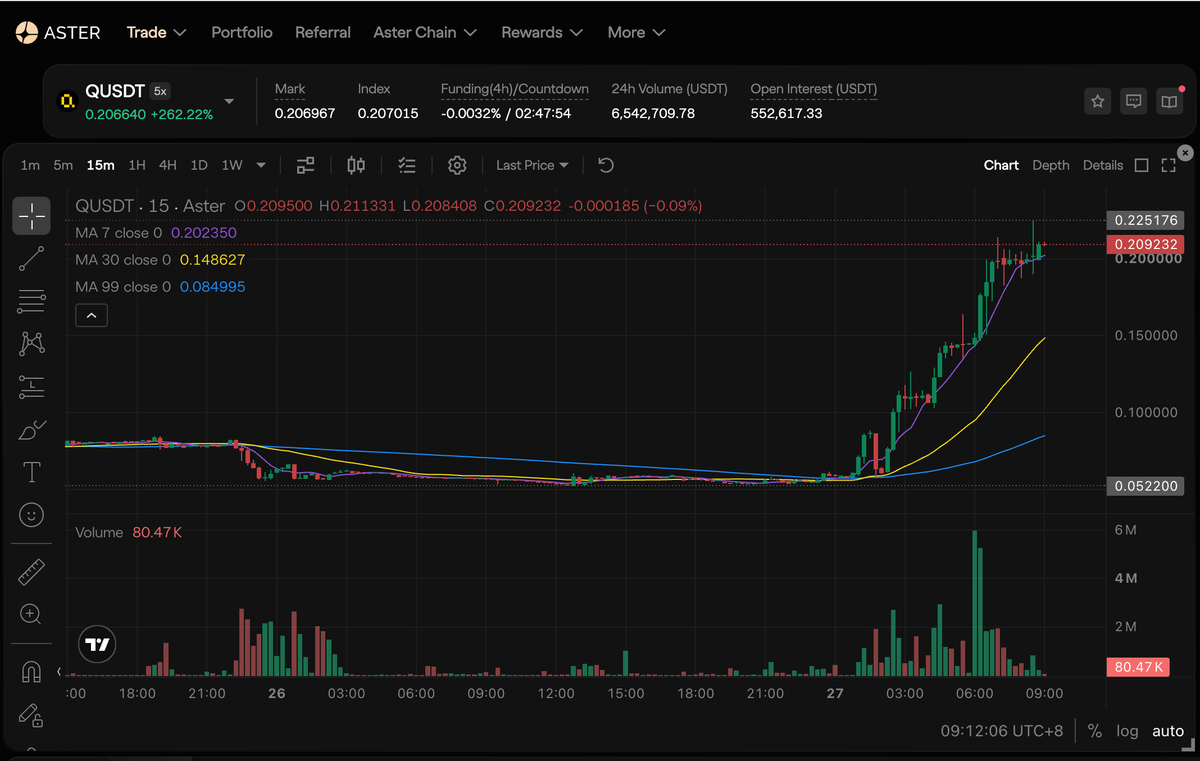Select the 15m timeframe

pos(100,165)
